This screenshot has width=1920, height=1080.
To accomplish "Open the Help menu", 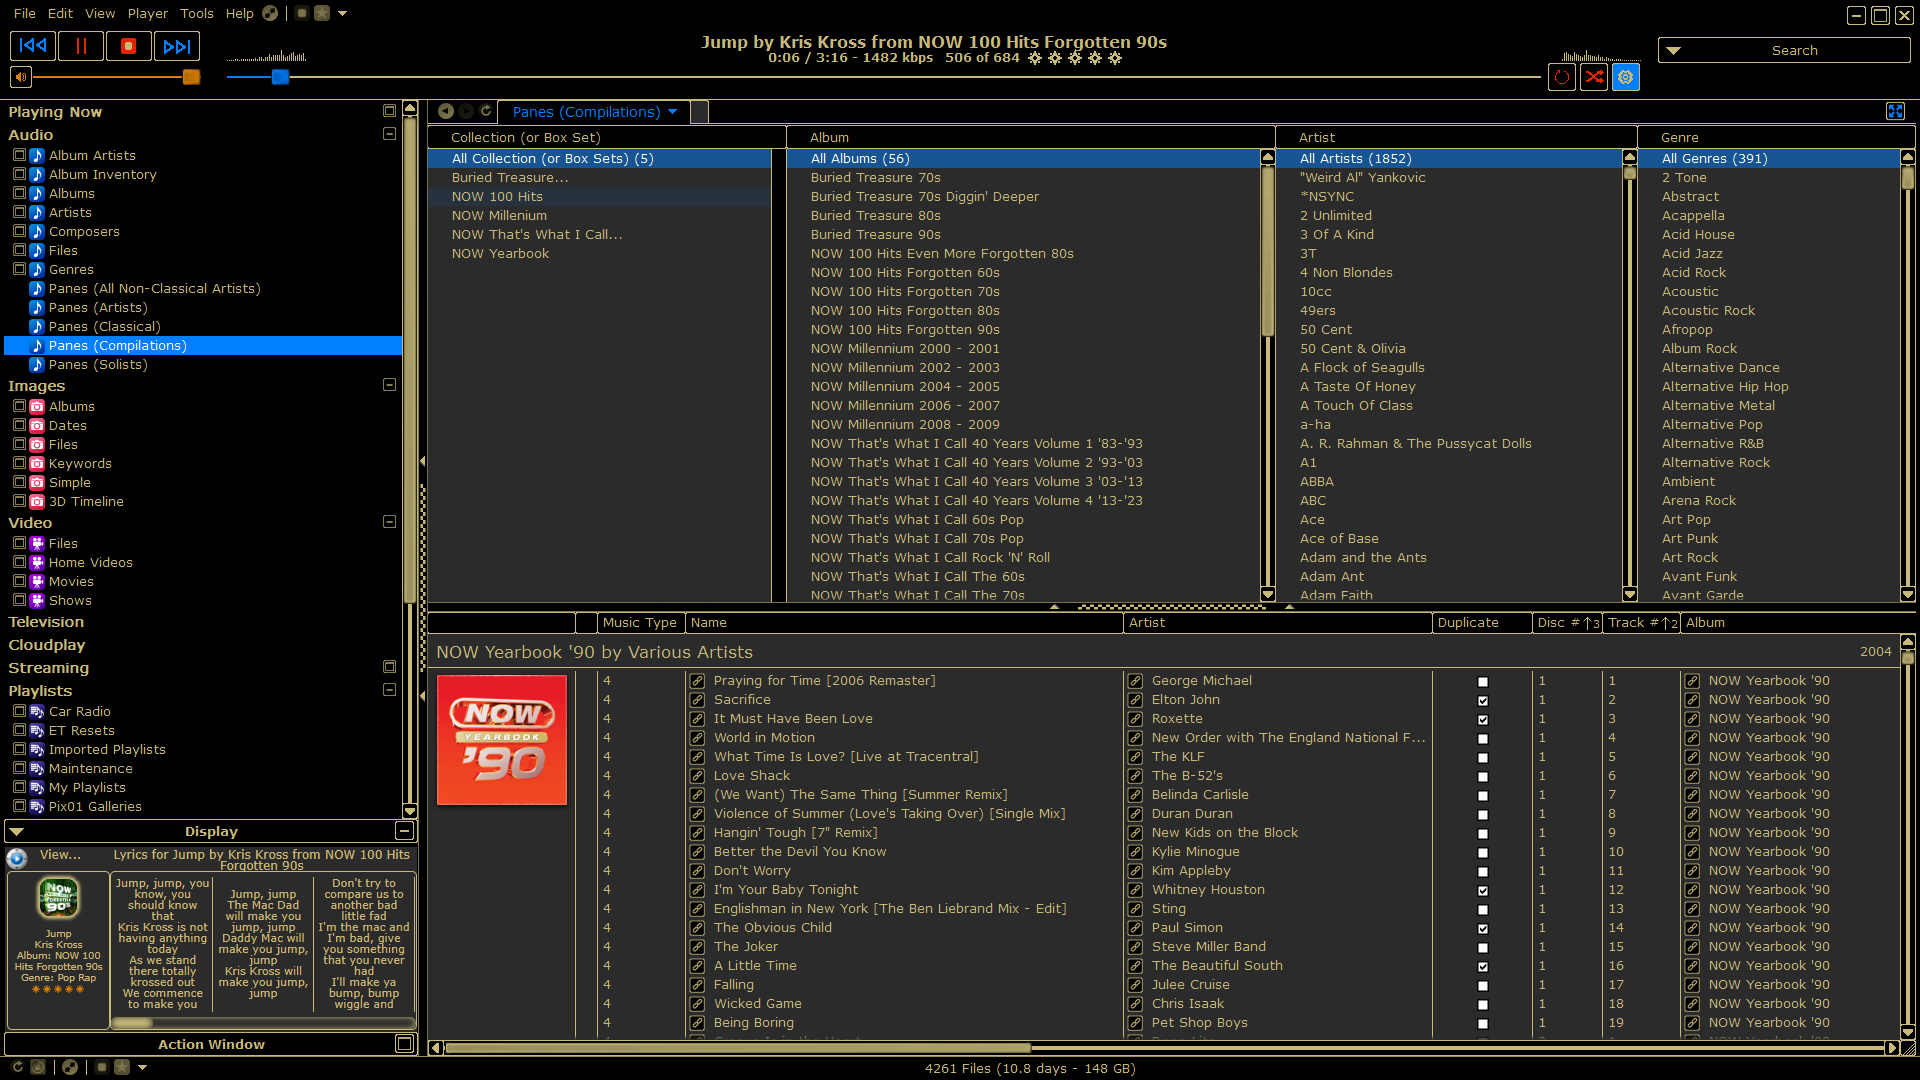I will pyautogui.click(x=240, y=13).
